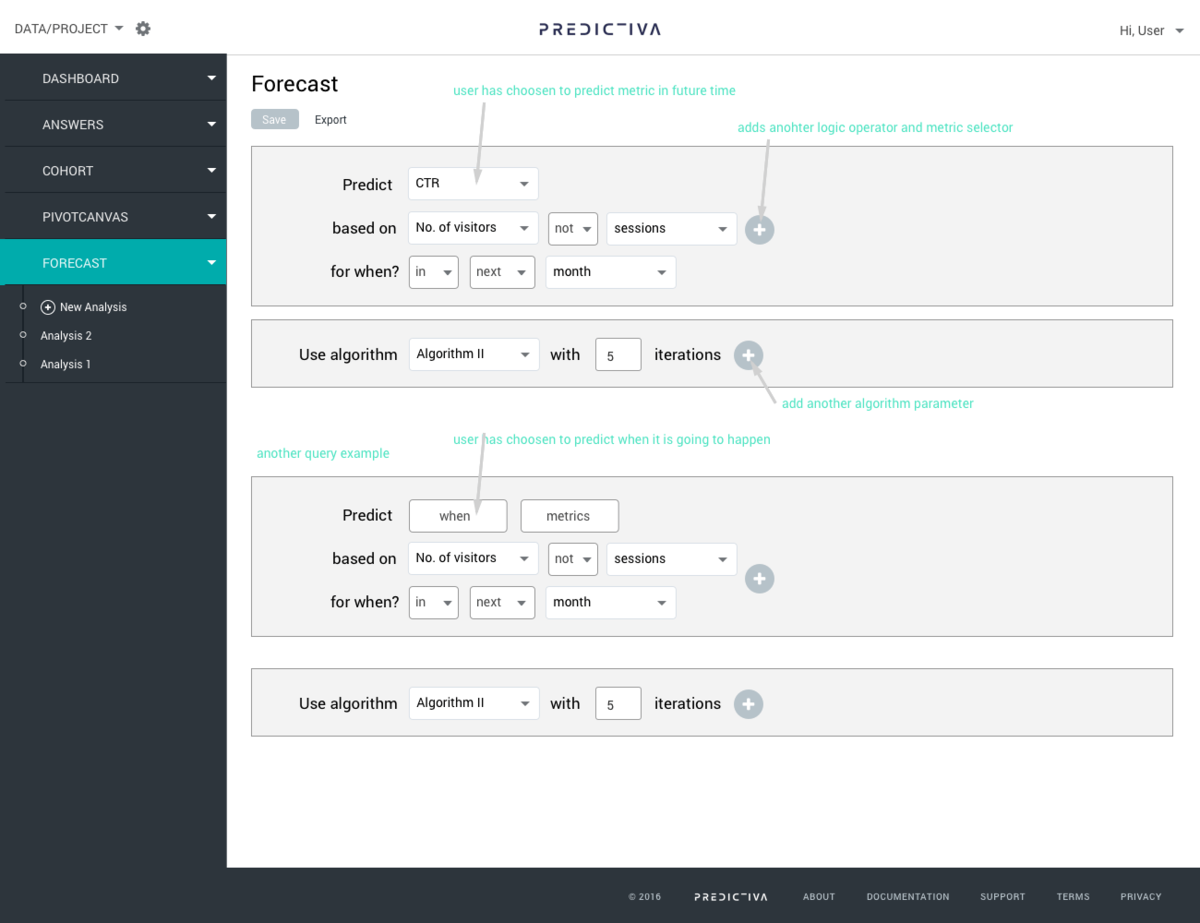Viewport: 1200px width, 923px height.
Task: Click the Save button
Action: pyautogui.click(x=274, y=118)
